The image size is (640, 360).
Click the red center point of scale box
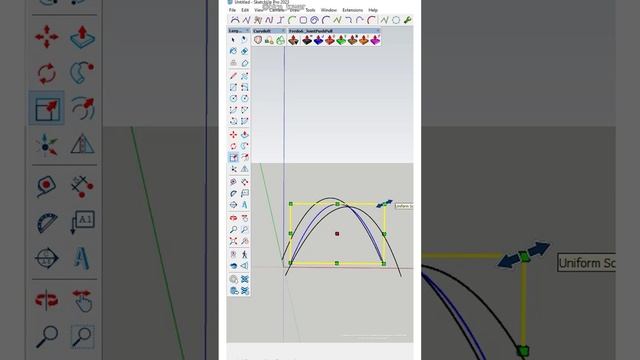(x=337, y=234)
